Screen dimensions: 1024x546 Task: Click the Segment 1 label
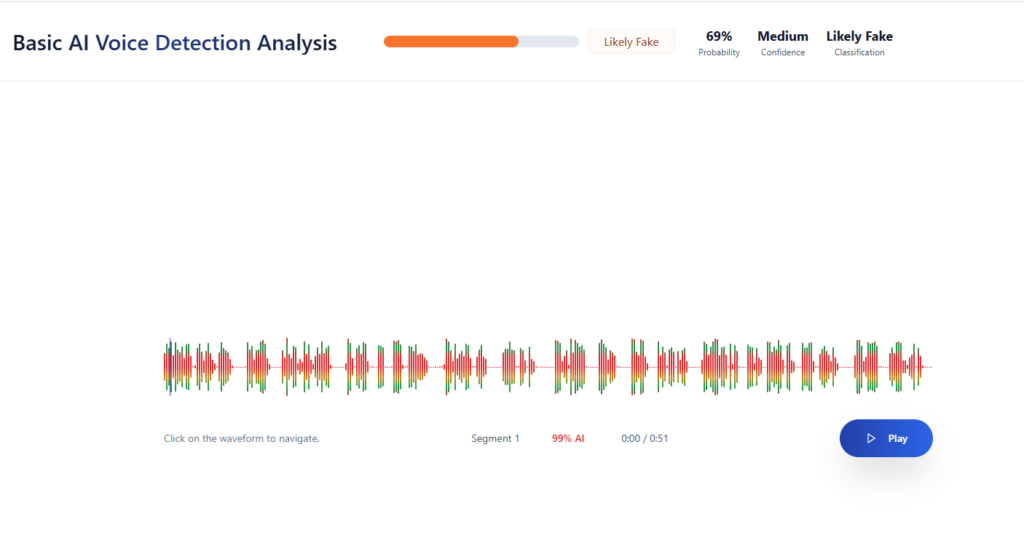point(495,438)
